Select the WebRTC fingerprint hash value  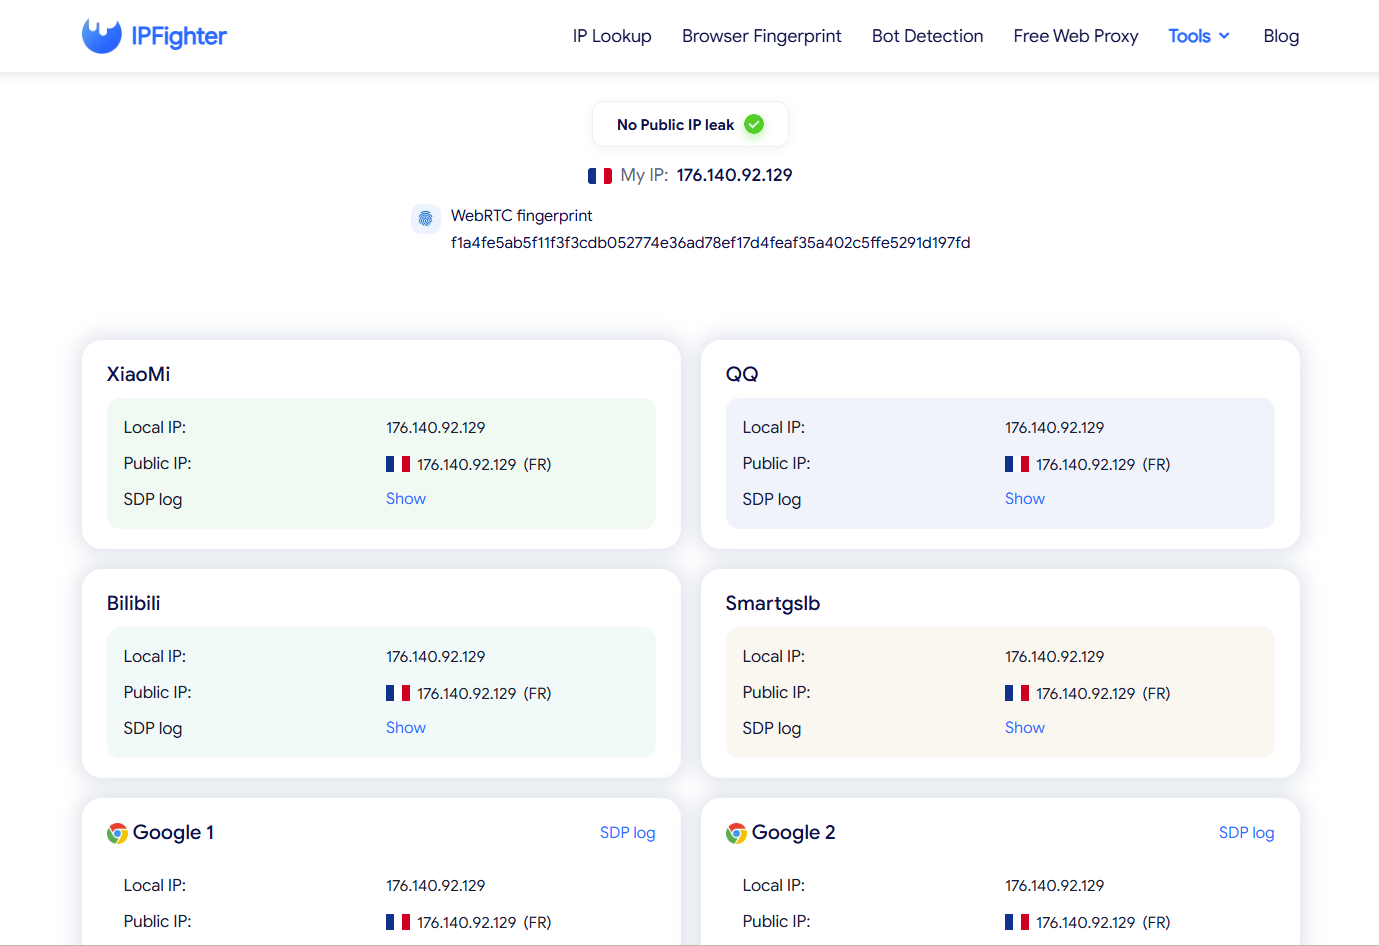710,243
